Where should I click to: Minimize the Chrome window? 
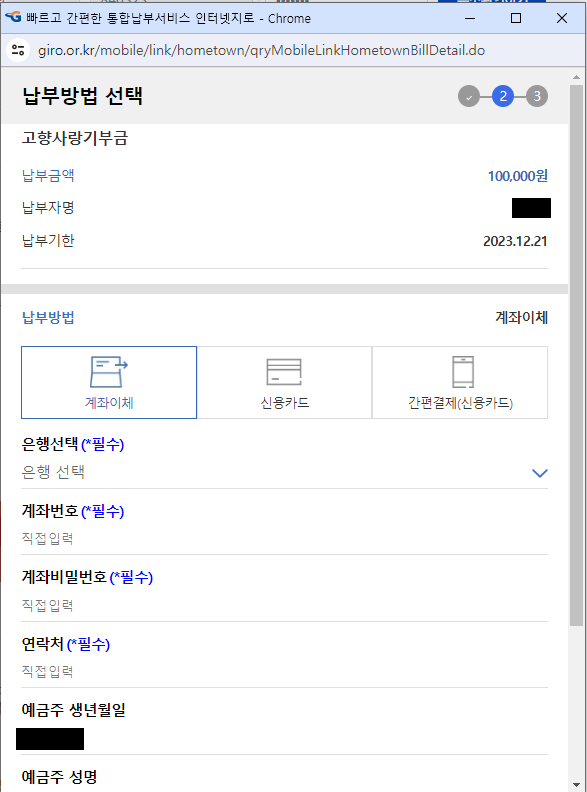[470, 18]
